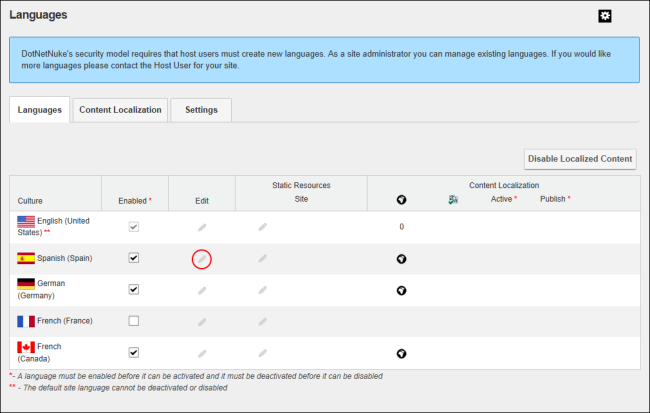Viewport: 650px width, 413px height.
Task: Click the United States flag icon
Action: tap(26, 222)
